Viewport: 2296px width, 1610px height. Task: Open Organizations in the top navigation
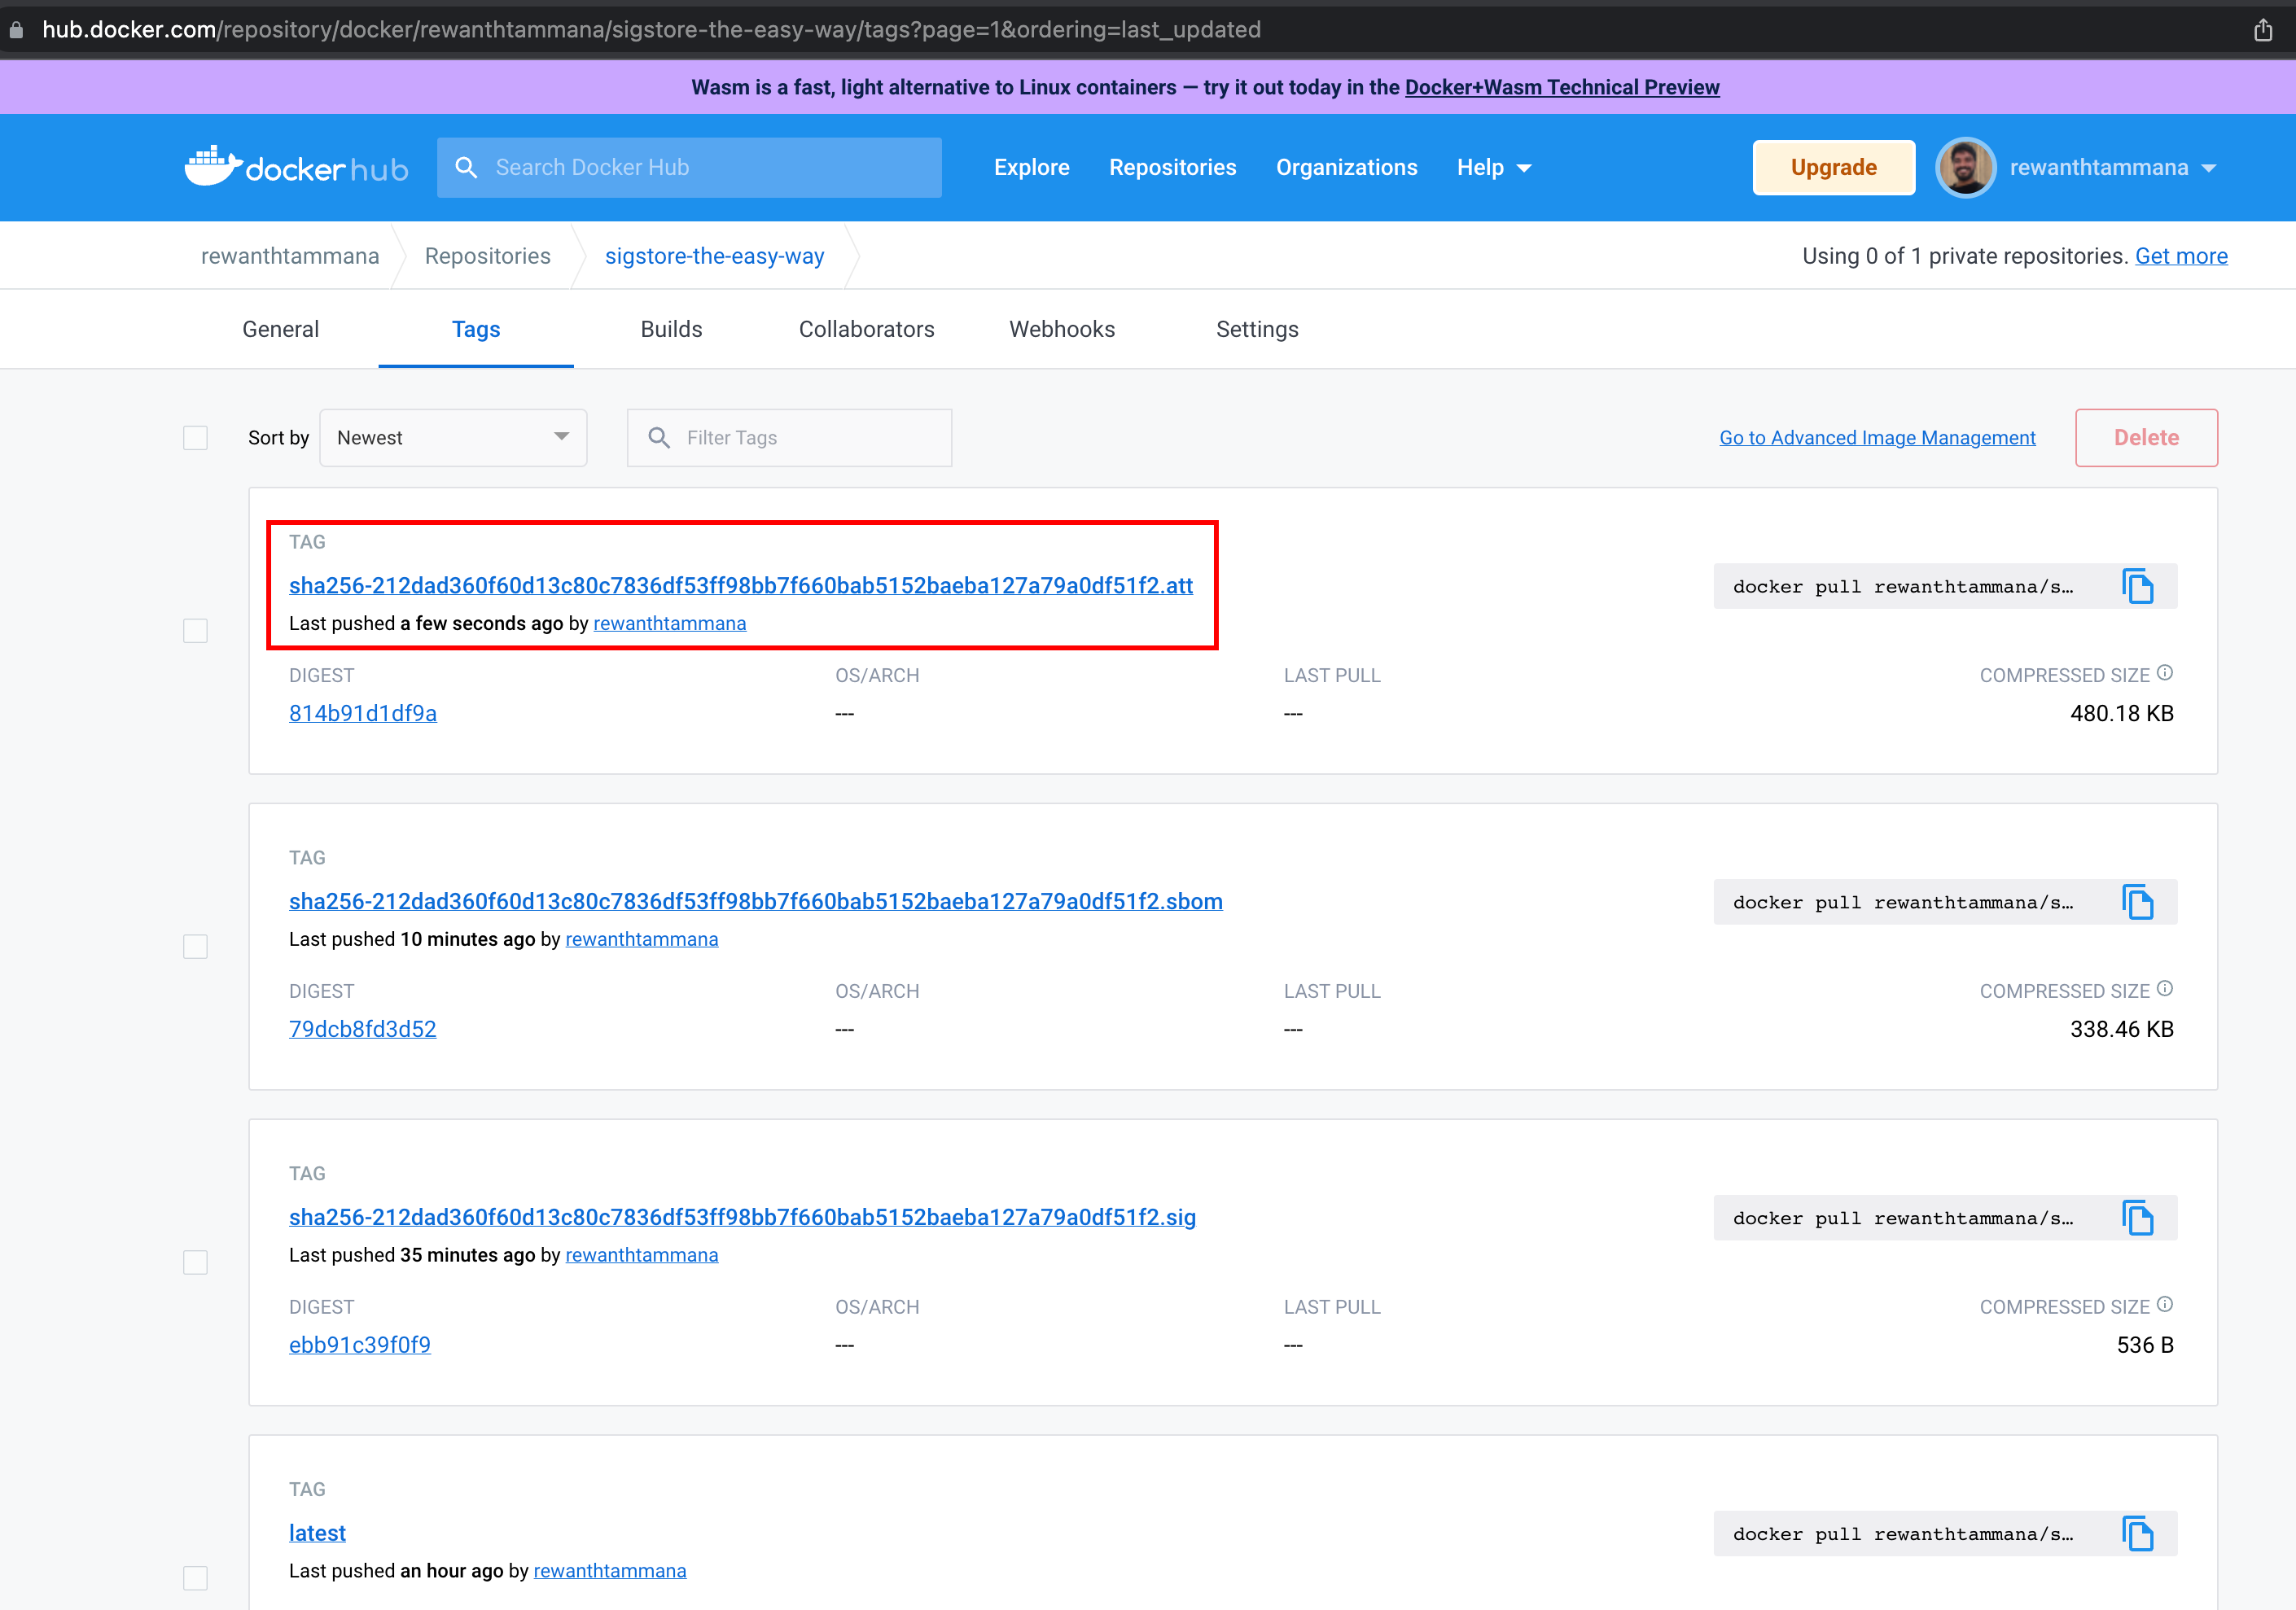pyautogui.click(x=1347, y=168)
